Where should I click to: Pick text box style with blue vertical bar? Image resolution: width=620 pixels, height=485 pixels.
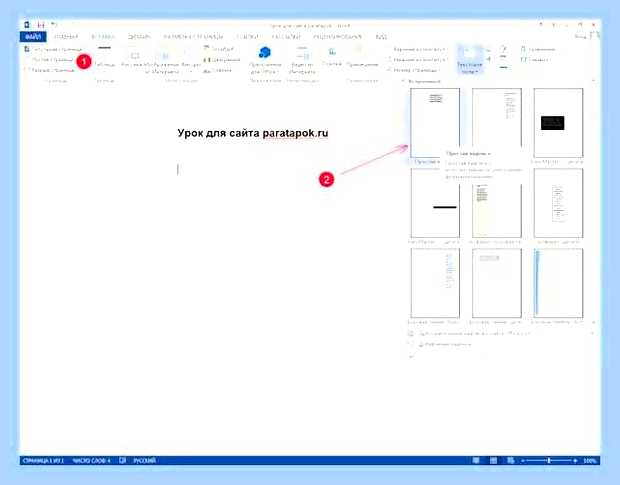558,283
